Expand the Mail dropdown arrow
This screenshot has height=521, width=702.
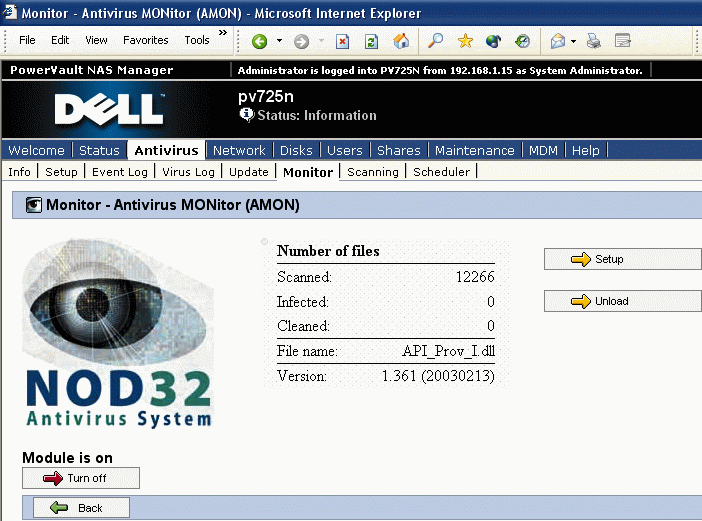(574, 41)
